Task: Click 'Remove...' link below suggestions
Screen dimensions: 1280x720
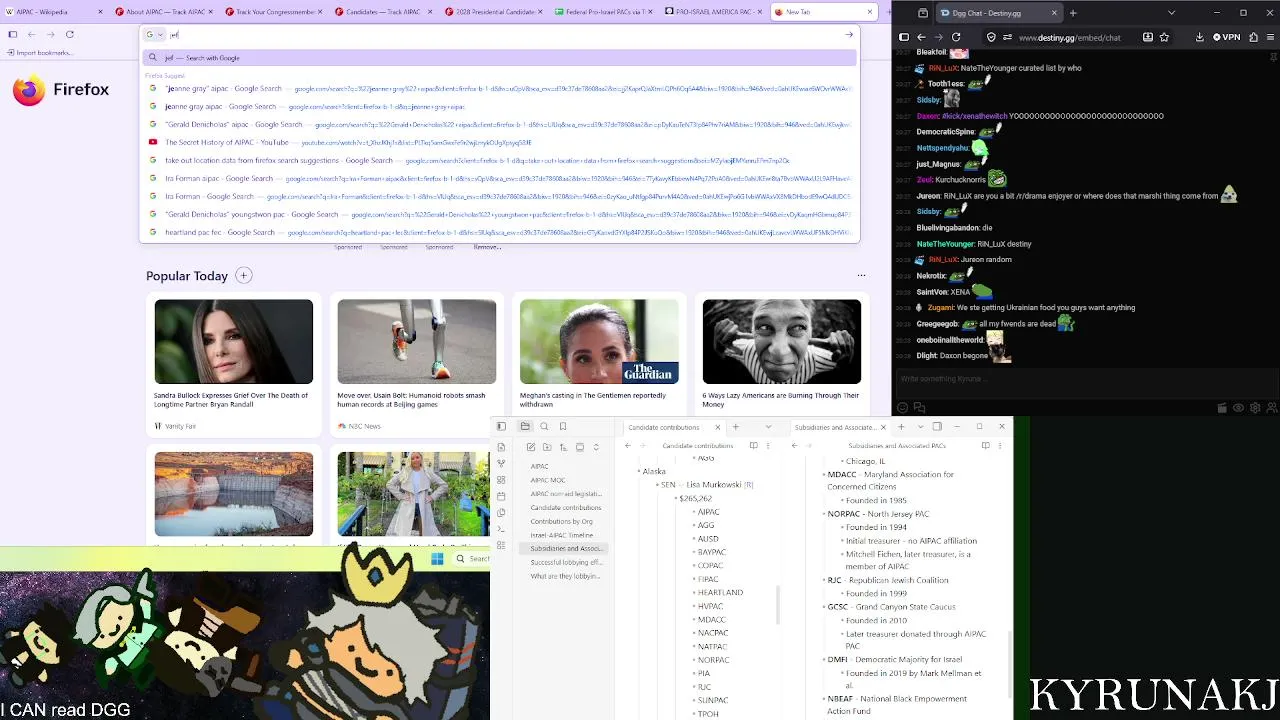Action: click(487, 247)
